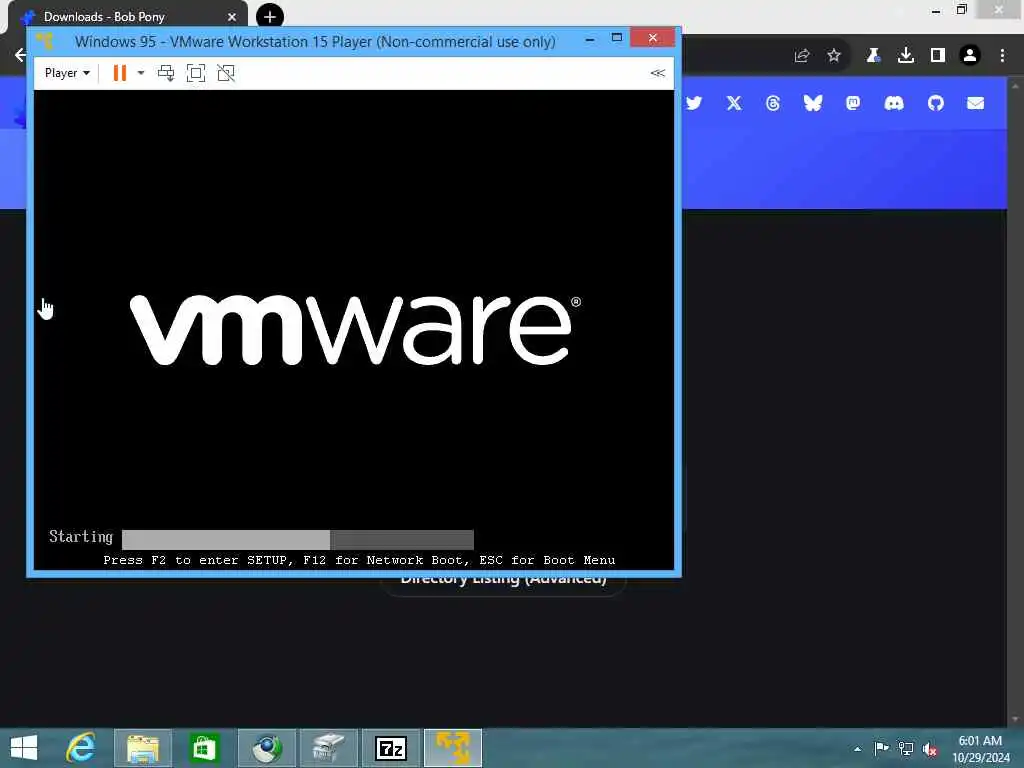
Task: Show Chrome downloads tray
Action: tap(905, 56)
